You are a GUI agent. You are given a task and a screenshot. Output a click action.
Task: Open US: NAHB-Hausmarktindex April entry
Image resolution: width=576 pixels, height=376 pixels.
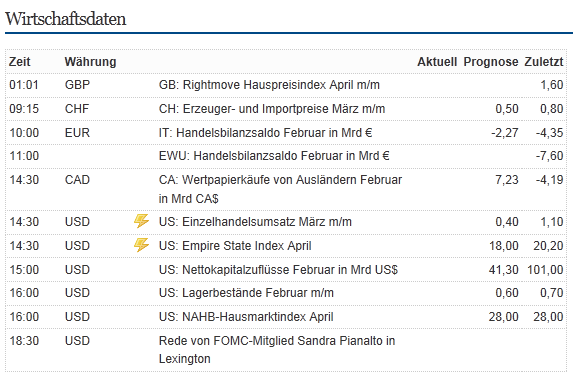[x=246, y=317]
